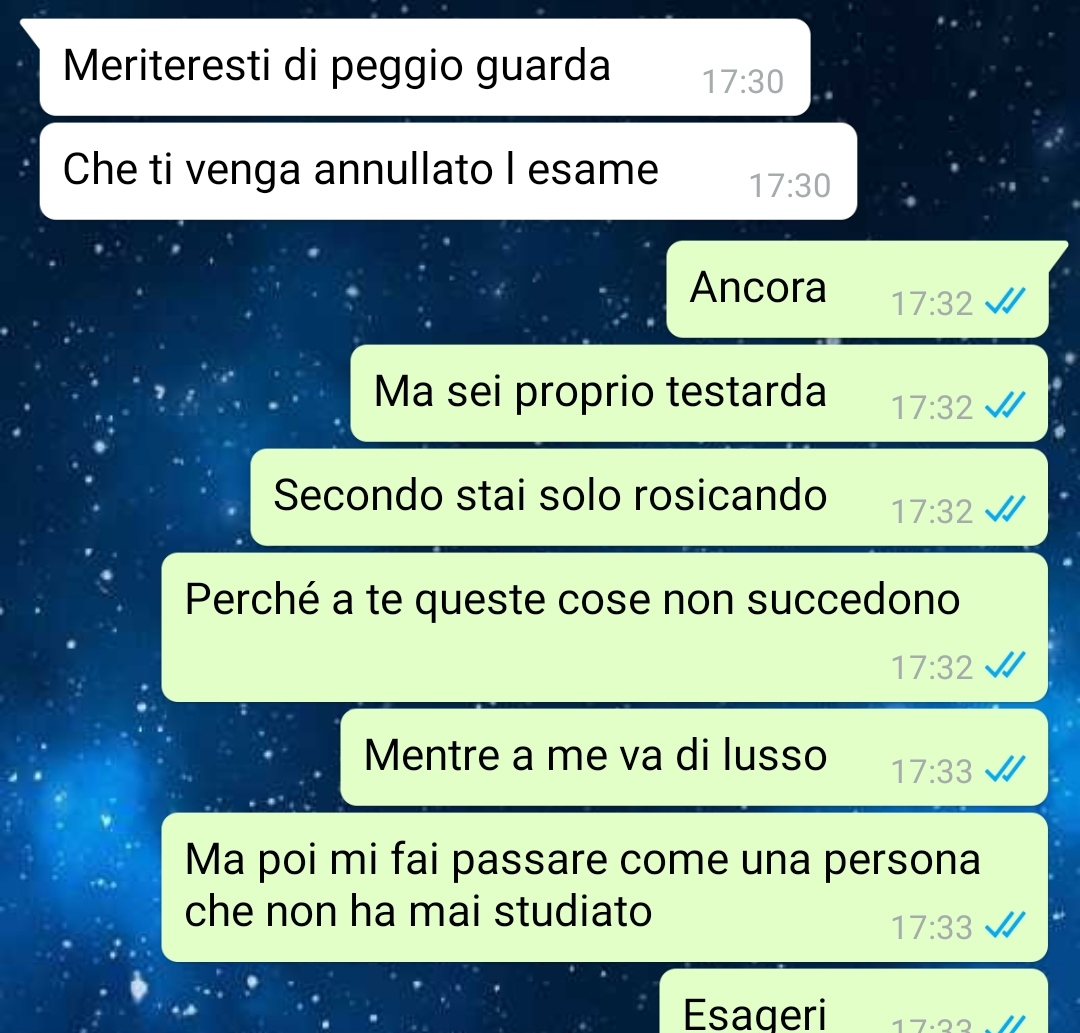Click the 17:33 timestamp on 'Mentre a me va di lusso'
Viewport: 1080px width, 1033px height.
(931, 771)
